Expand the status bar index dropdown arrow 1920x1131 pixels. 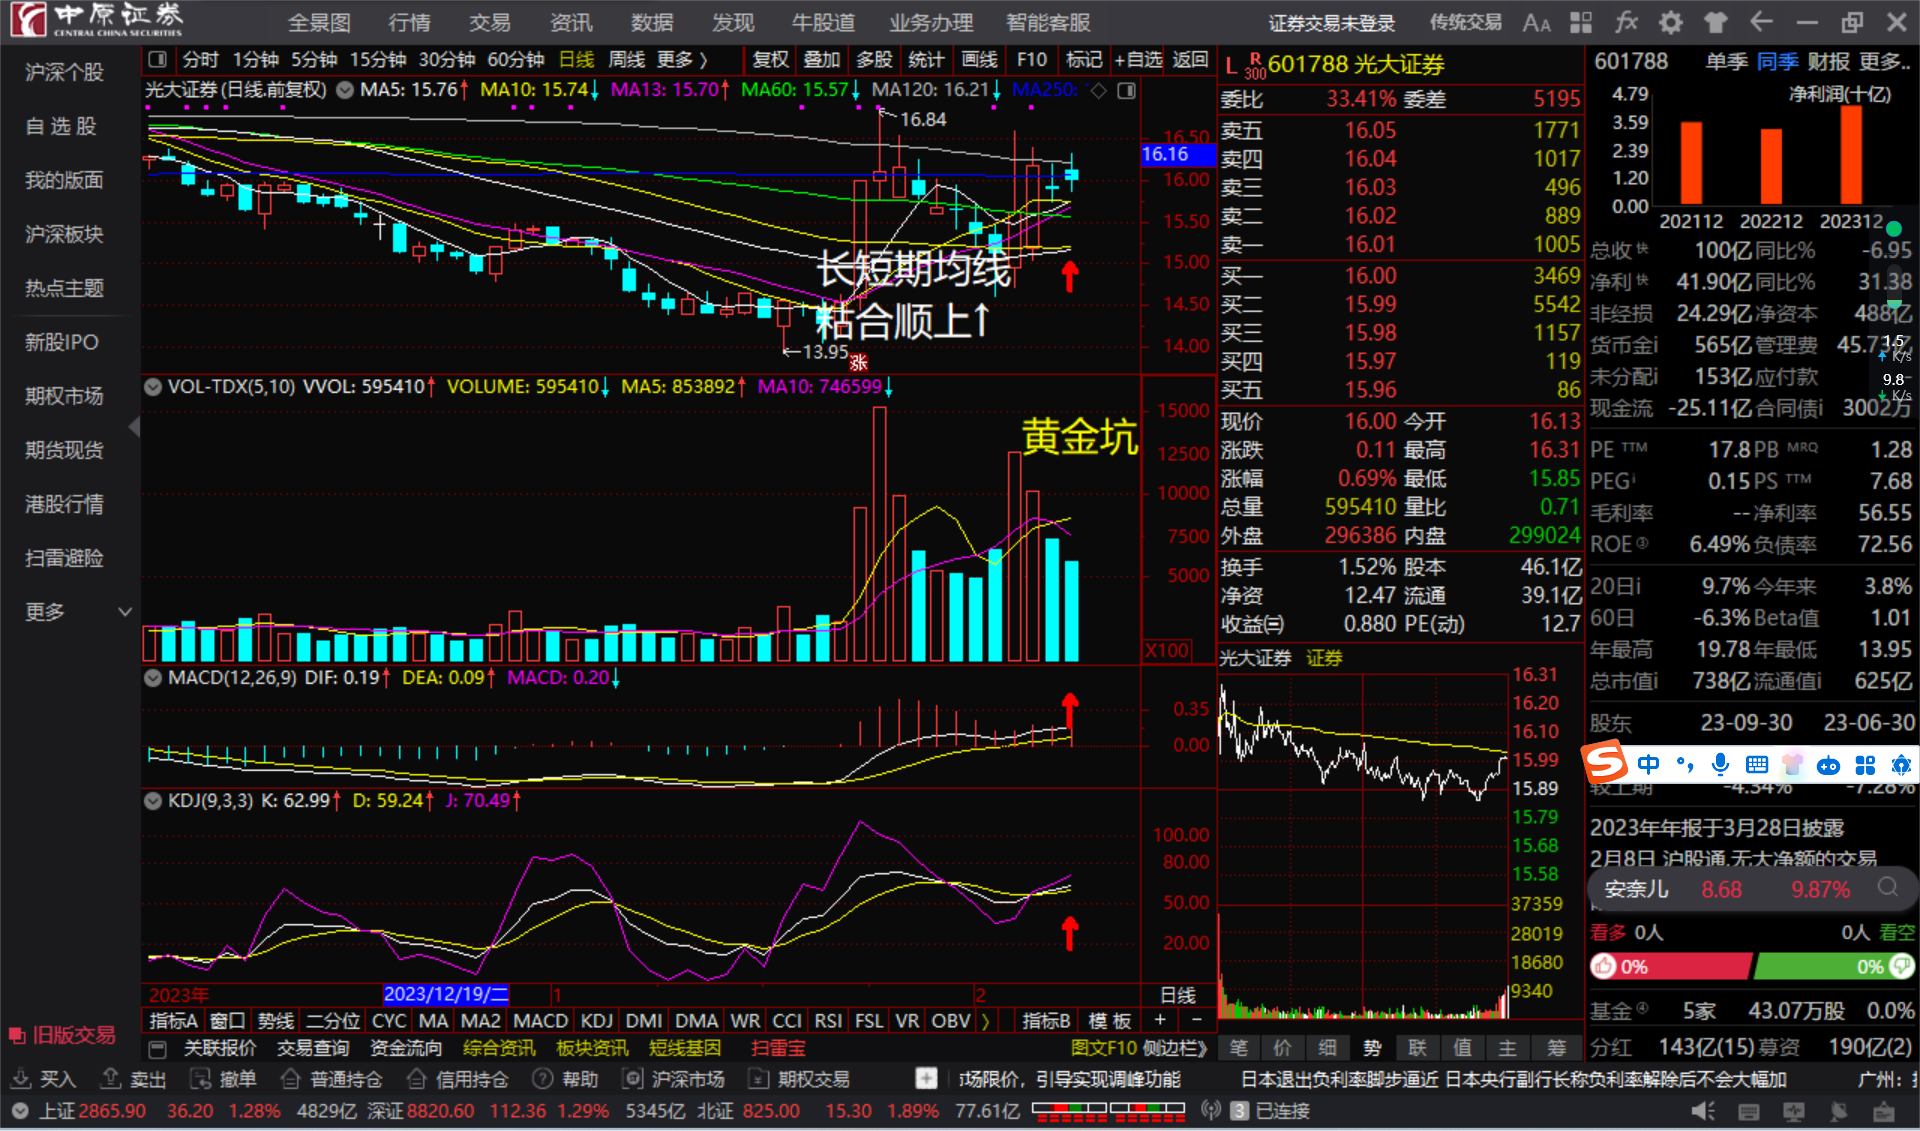(19, 1111)
